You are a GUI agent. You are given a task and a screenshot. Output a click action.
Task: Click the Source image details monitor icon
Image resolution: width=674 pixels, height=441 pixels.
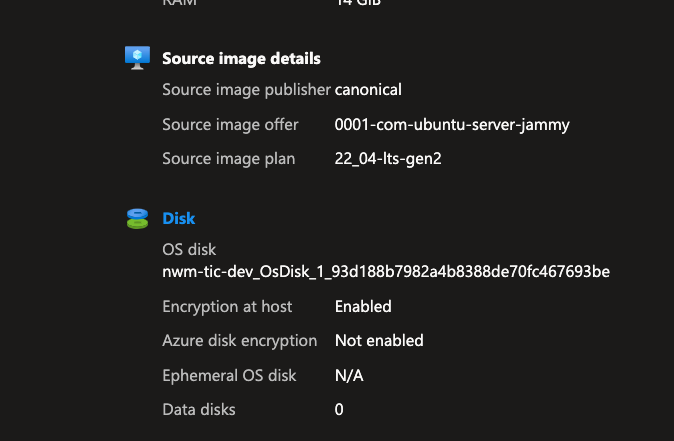[138, 58]
